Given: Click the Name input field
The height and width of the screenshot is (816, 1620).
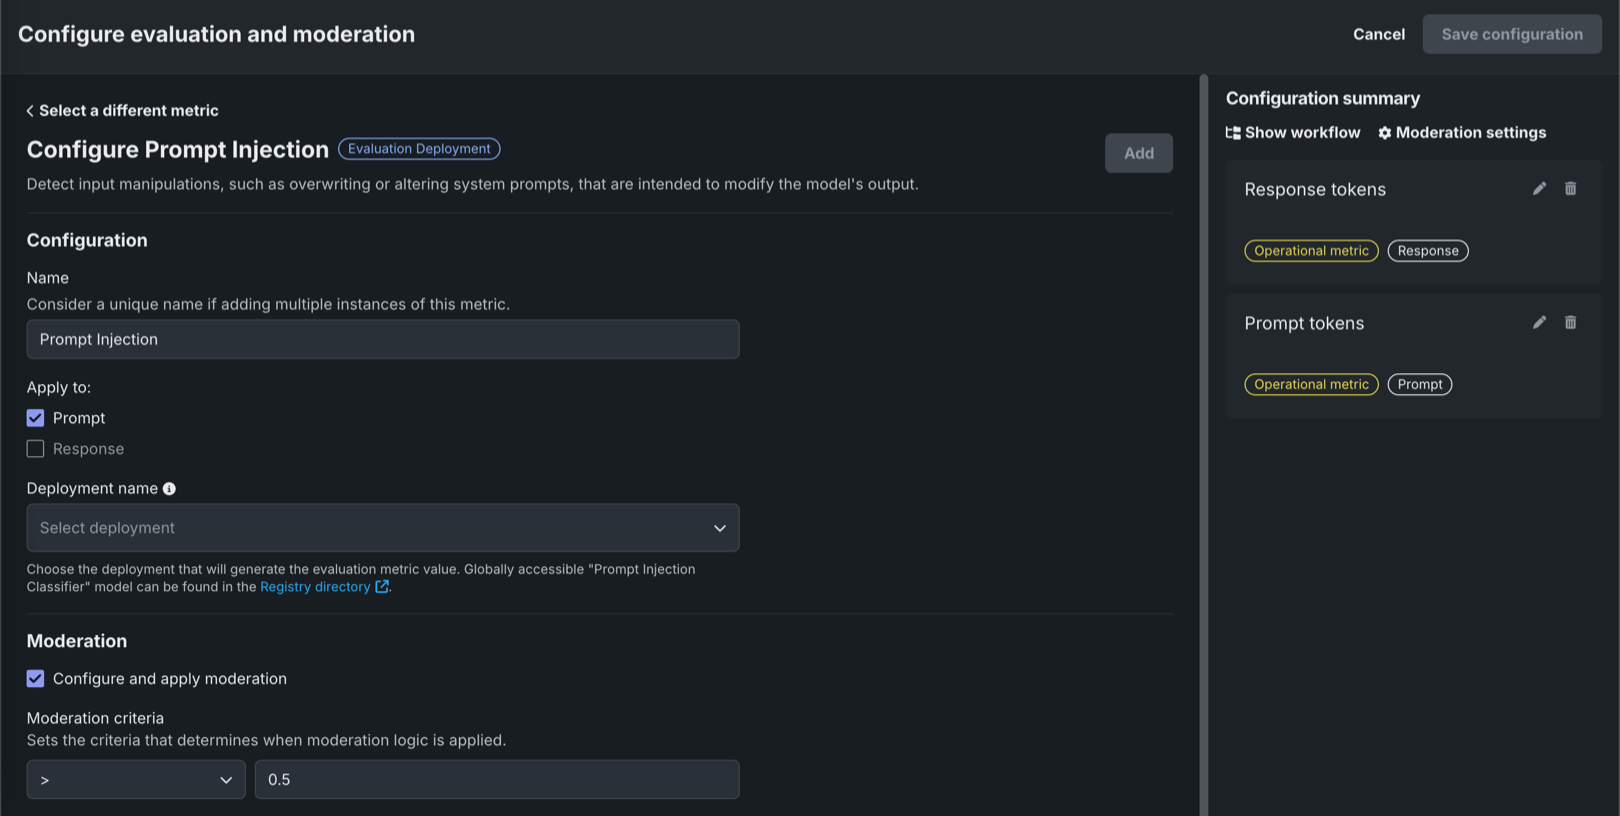Looking at the screenshot, I should tap(382, 340).
